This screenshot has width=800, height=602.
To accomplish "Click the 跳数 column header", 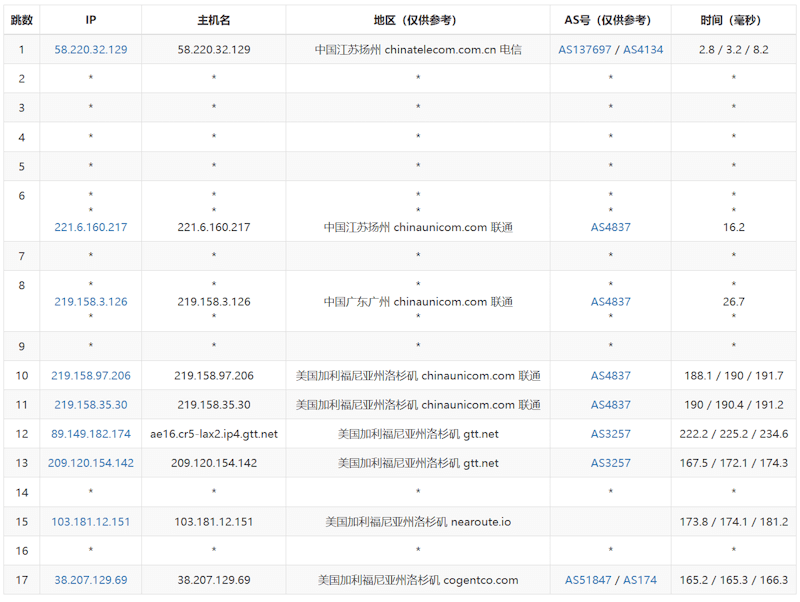I will coord(21,20).
